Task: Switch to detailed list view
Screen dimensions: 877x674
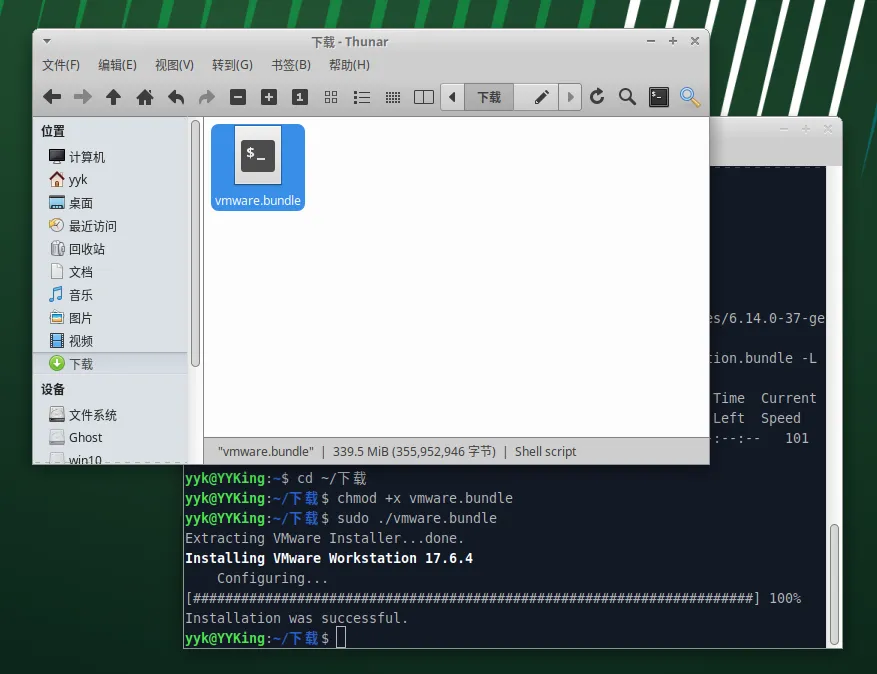Action: (x=362, y=97)
